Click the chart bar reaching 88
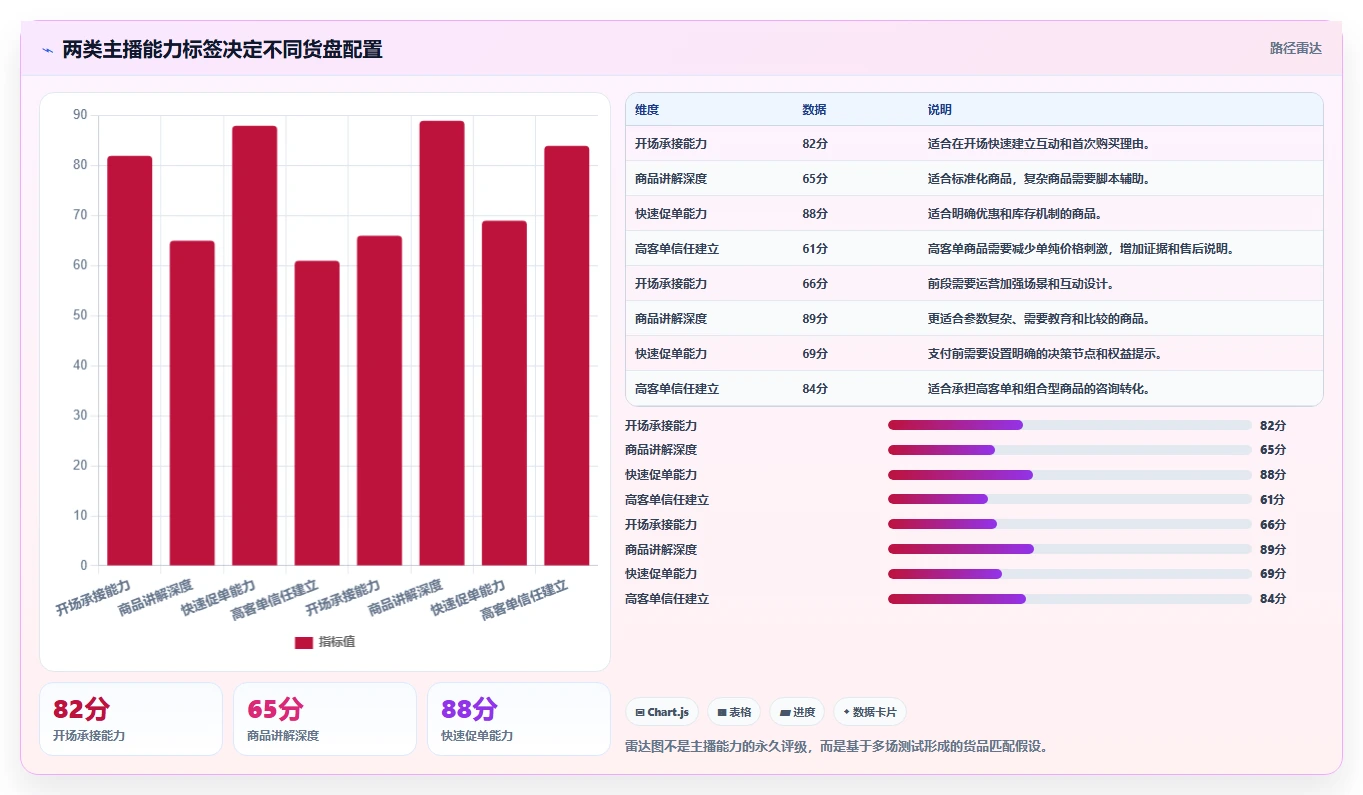Viewport: 1363px width, 795px height. click(x=255, y=345)
